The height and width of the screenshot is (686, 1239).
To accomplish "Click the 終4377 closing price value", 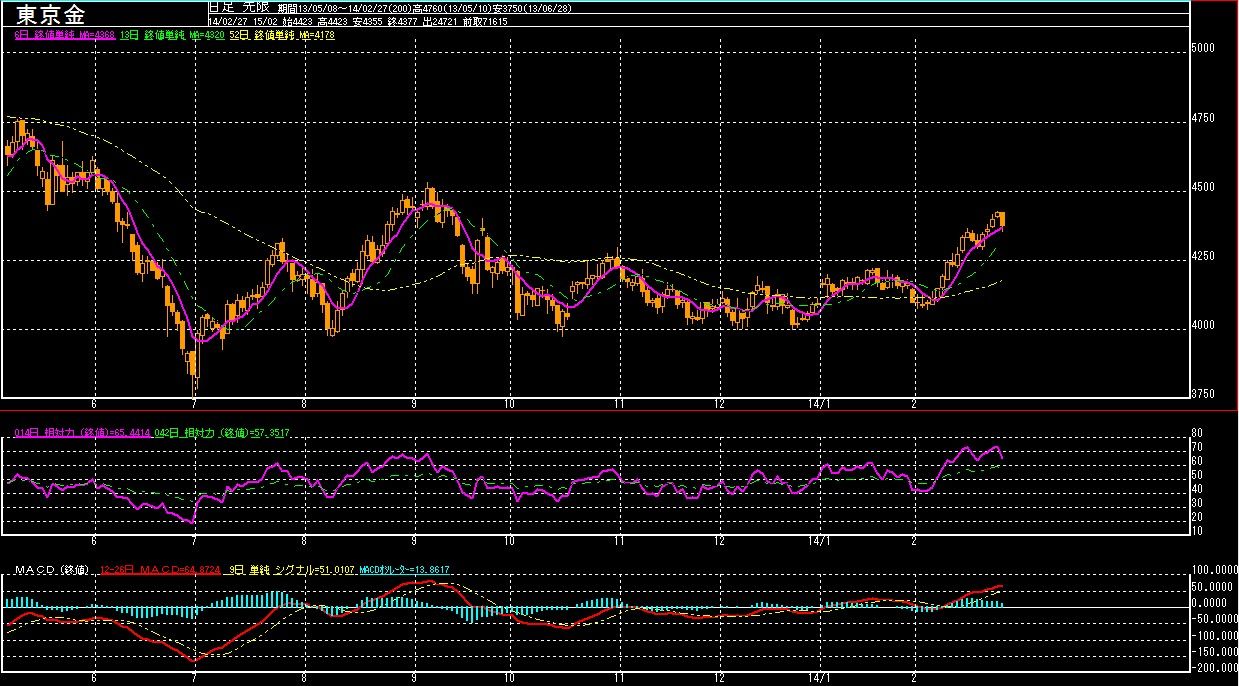I will coord(404,21).
